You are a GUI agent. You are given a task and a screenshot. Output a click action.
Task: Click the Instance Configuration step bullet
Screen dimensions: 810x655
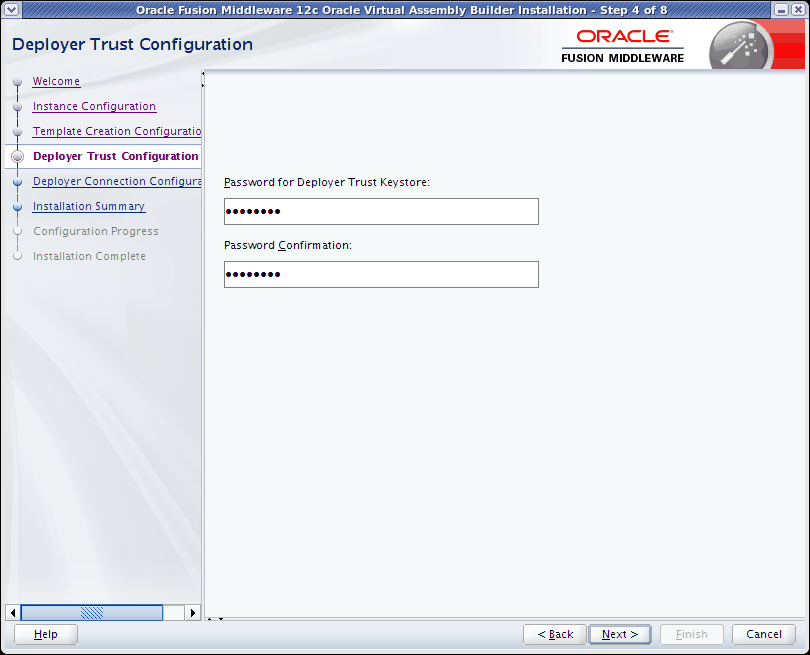click(x=18, y=106)
